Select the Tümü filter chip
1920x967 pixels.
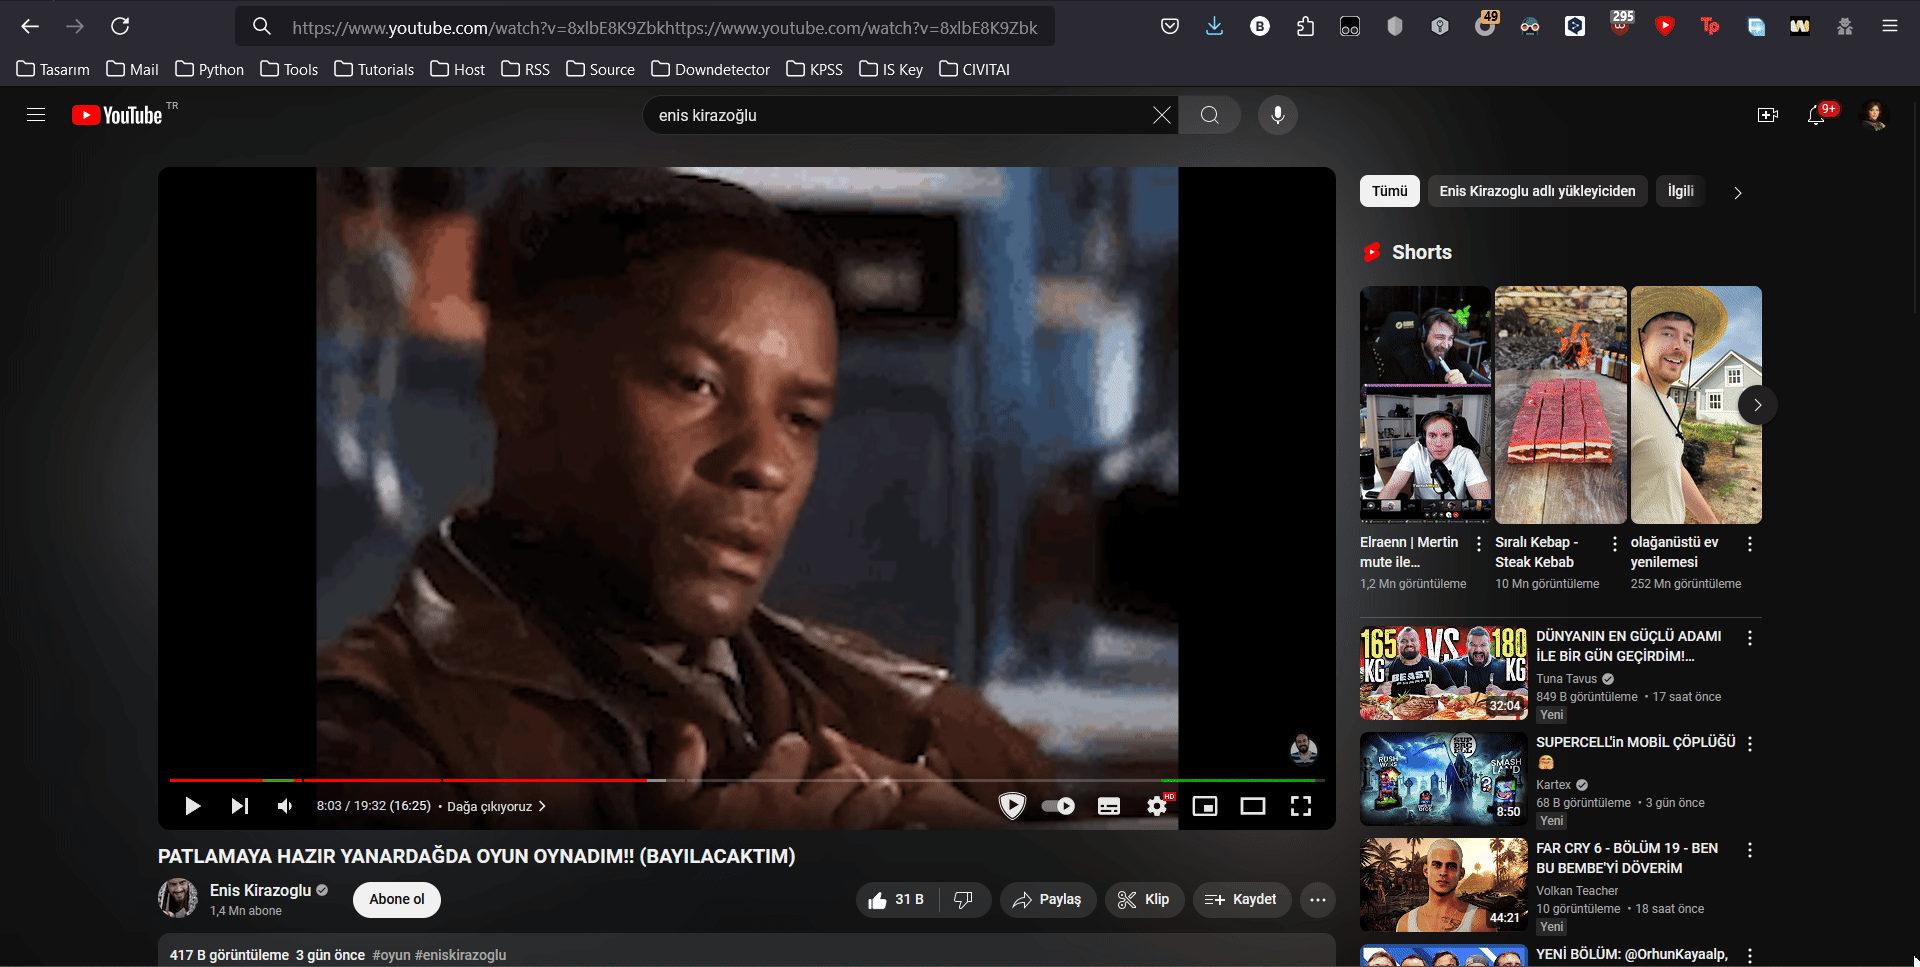click(1390, 191)
